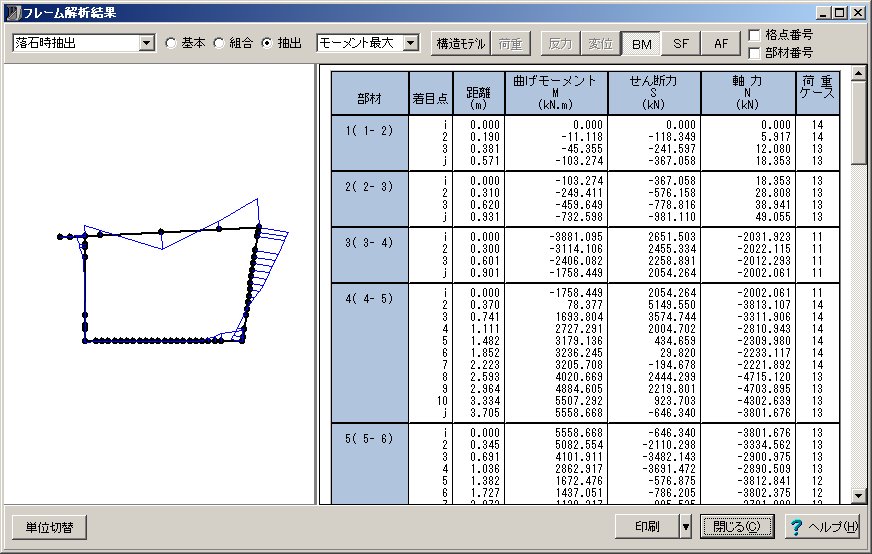Click the 着目点 column header
872x554 pixels.
[x=430, y=93]
